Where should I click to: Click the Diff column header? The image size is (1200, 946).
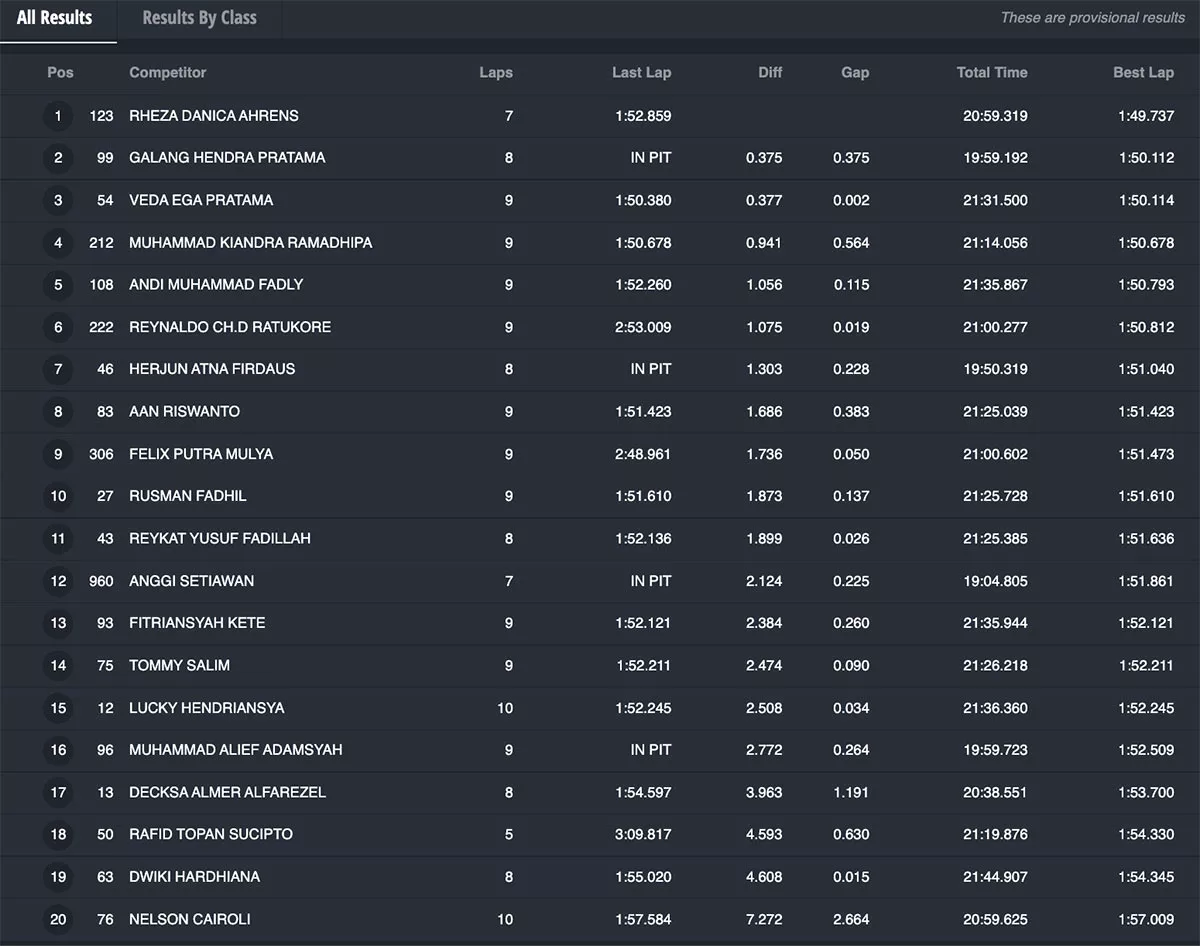click(769, 72)
